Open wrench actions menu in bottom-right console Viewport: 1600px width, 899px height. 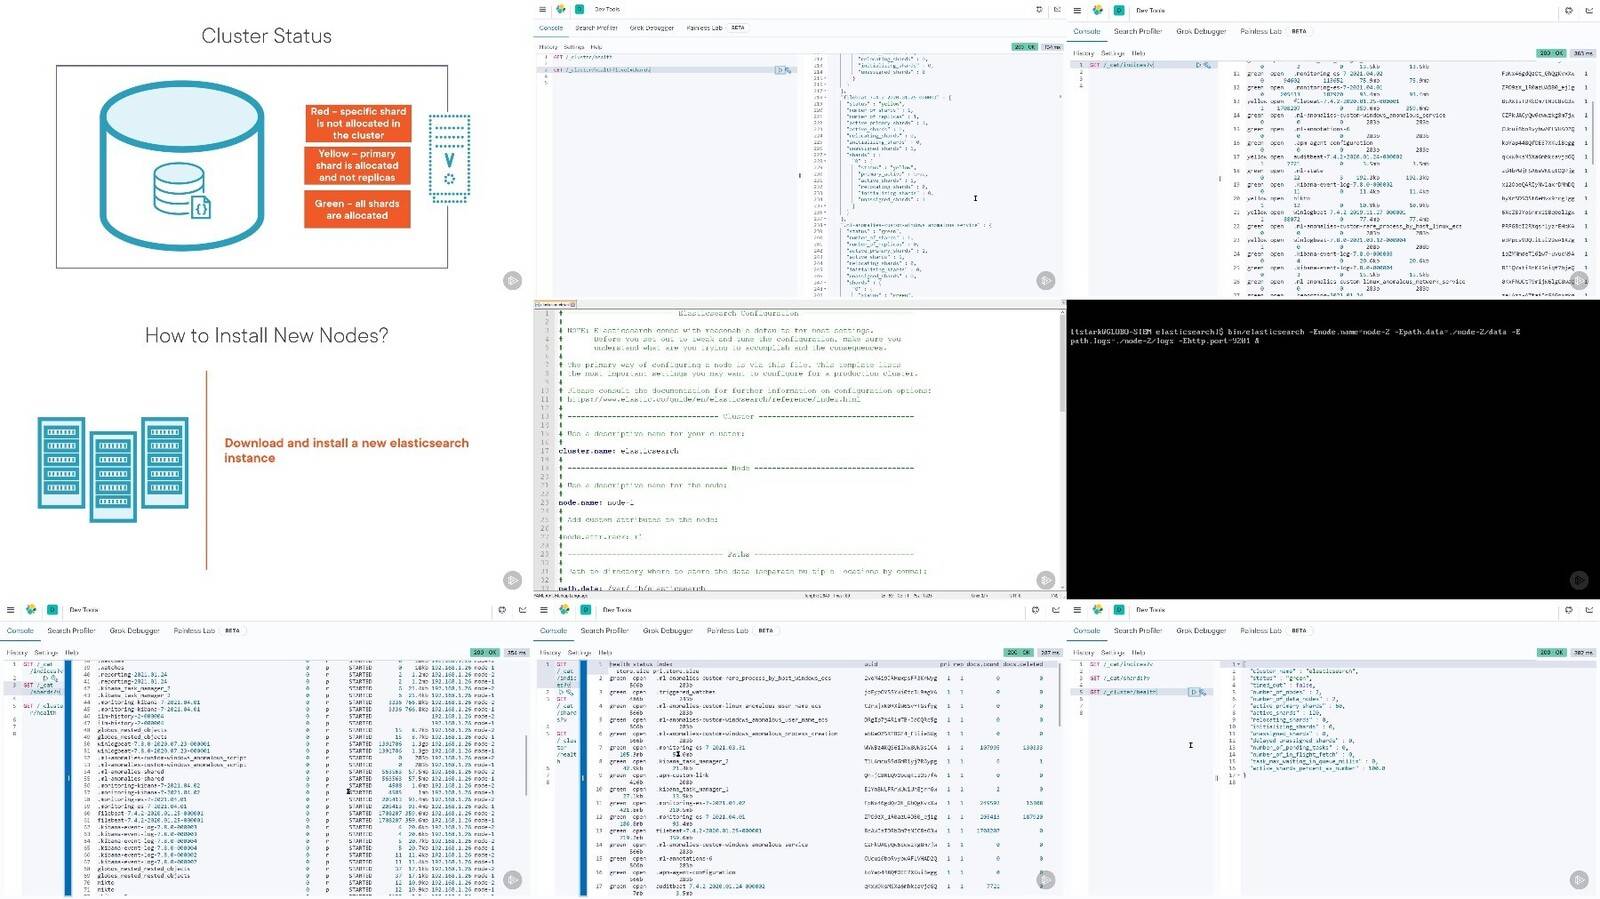tap(1203, 692)
